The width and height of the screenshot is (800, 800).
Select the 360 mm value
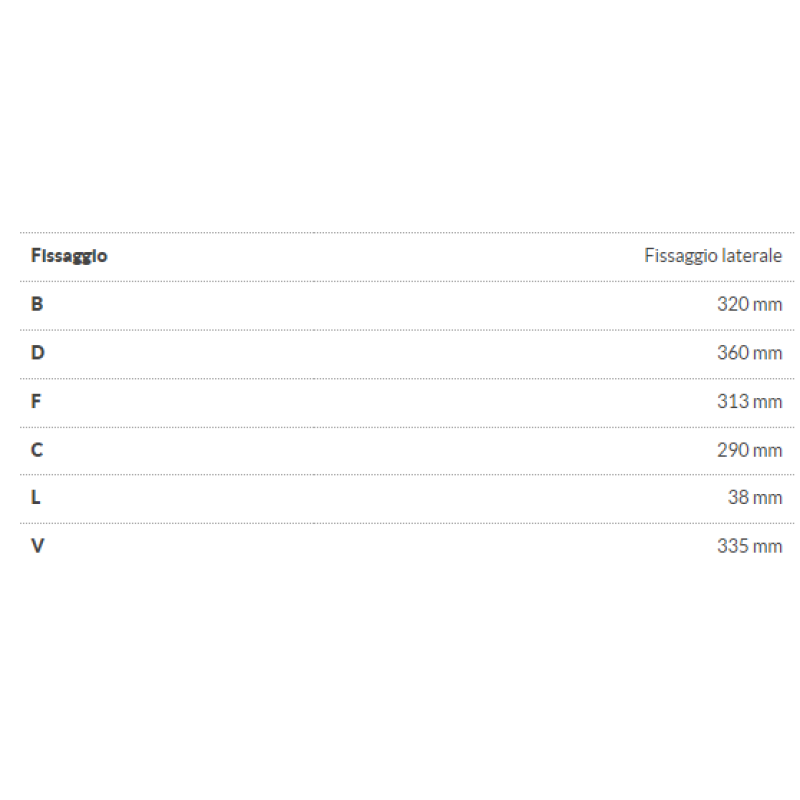749,353
